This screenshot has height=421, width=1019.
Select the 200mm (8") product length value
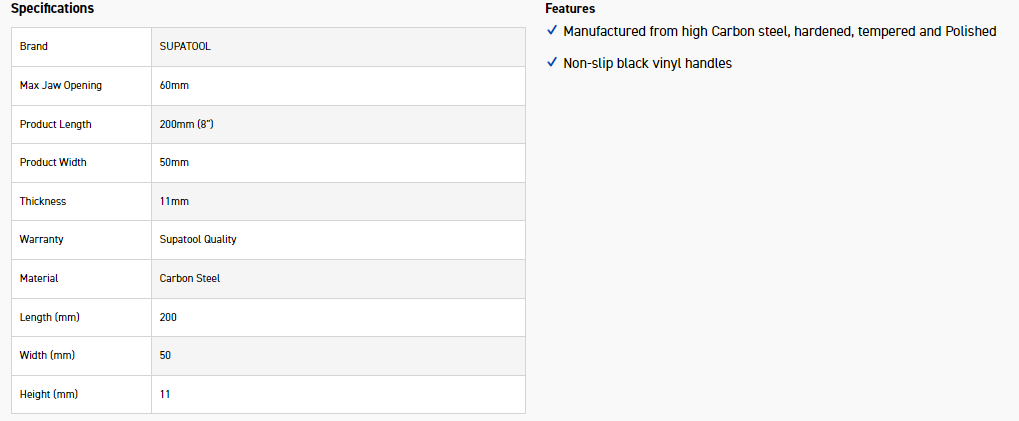tap(187, 124)
